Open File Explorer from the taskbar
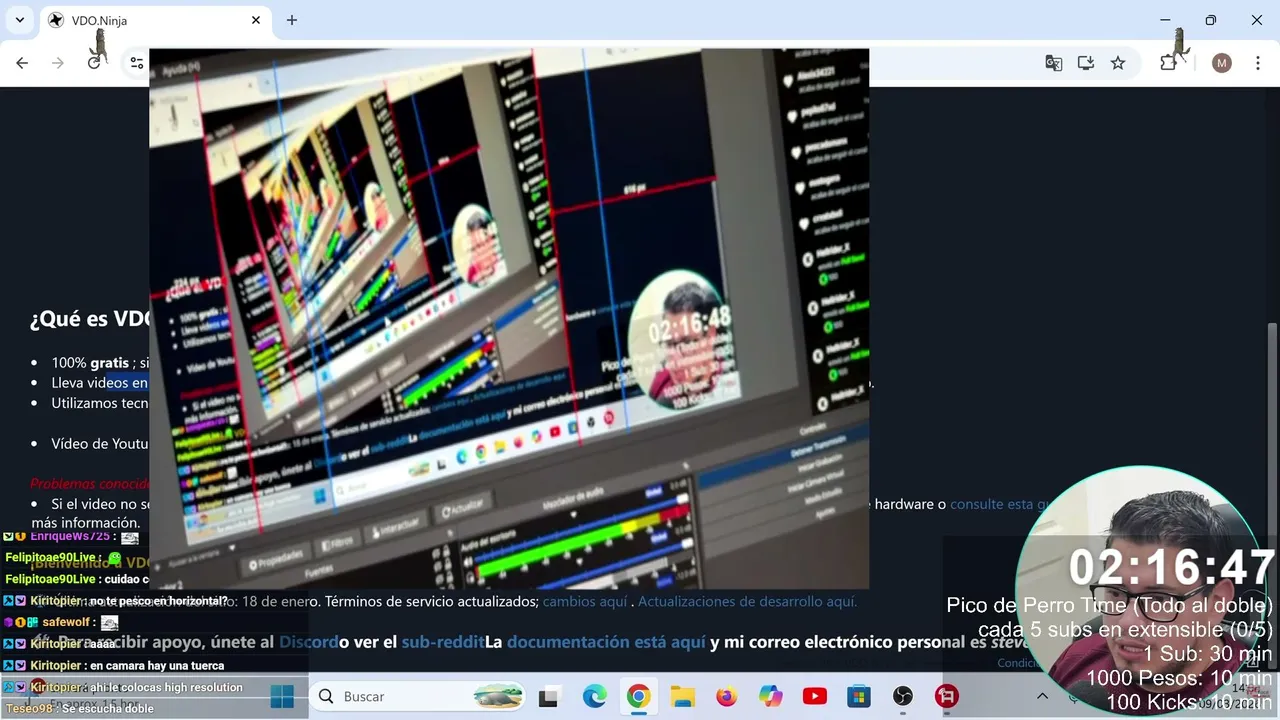This screenshot has width=1280, height=720. pyautogui.click(x=683, y=696)
